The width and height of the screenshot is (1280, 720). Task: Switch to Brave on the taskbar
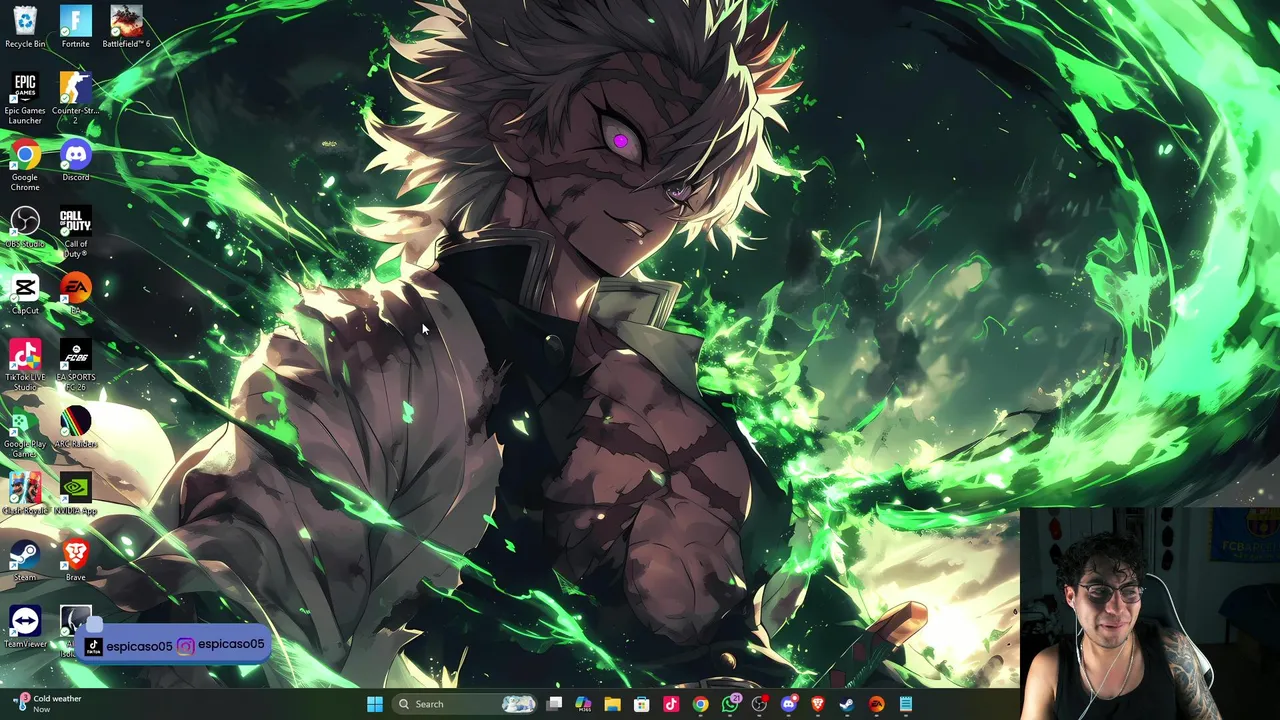[818, 704]
